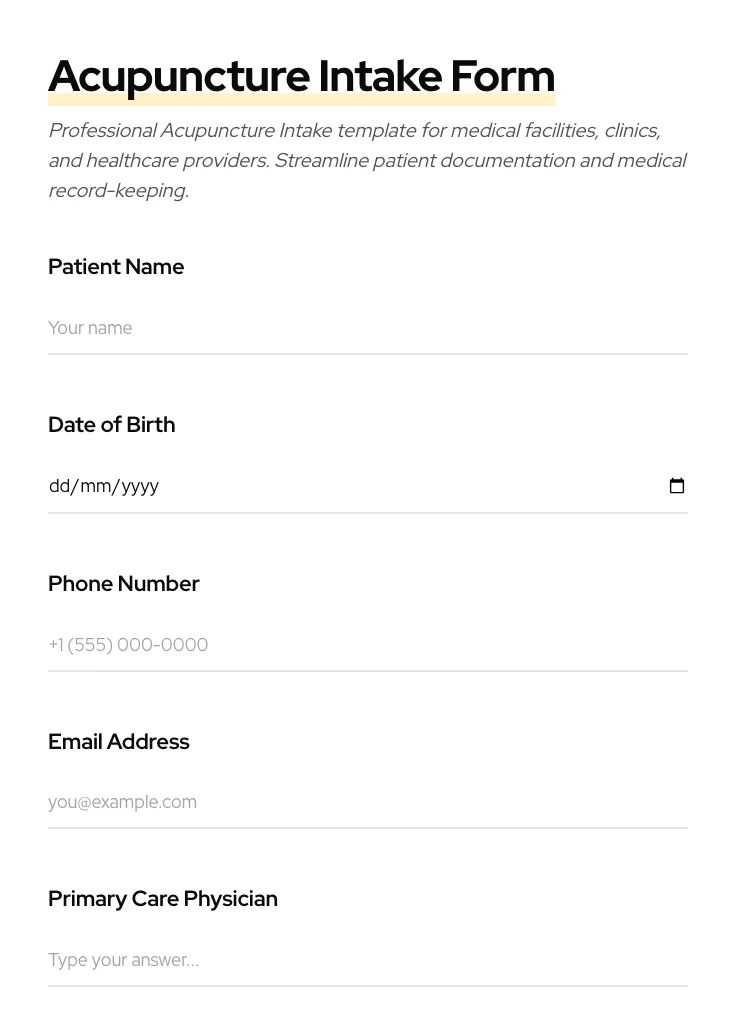Viewport: 736px width, 1024px height.
Task: Click the "record-keeping" text in description
Action: pos(117,191)
